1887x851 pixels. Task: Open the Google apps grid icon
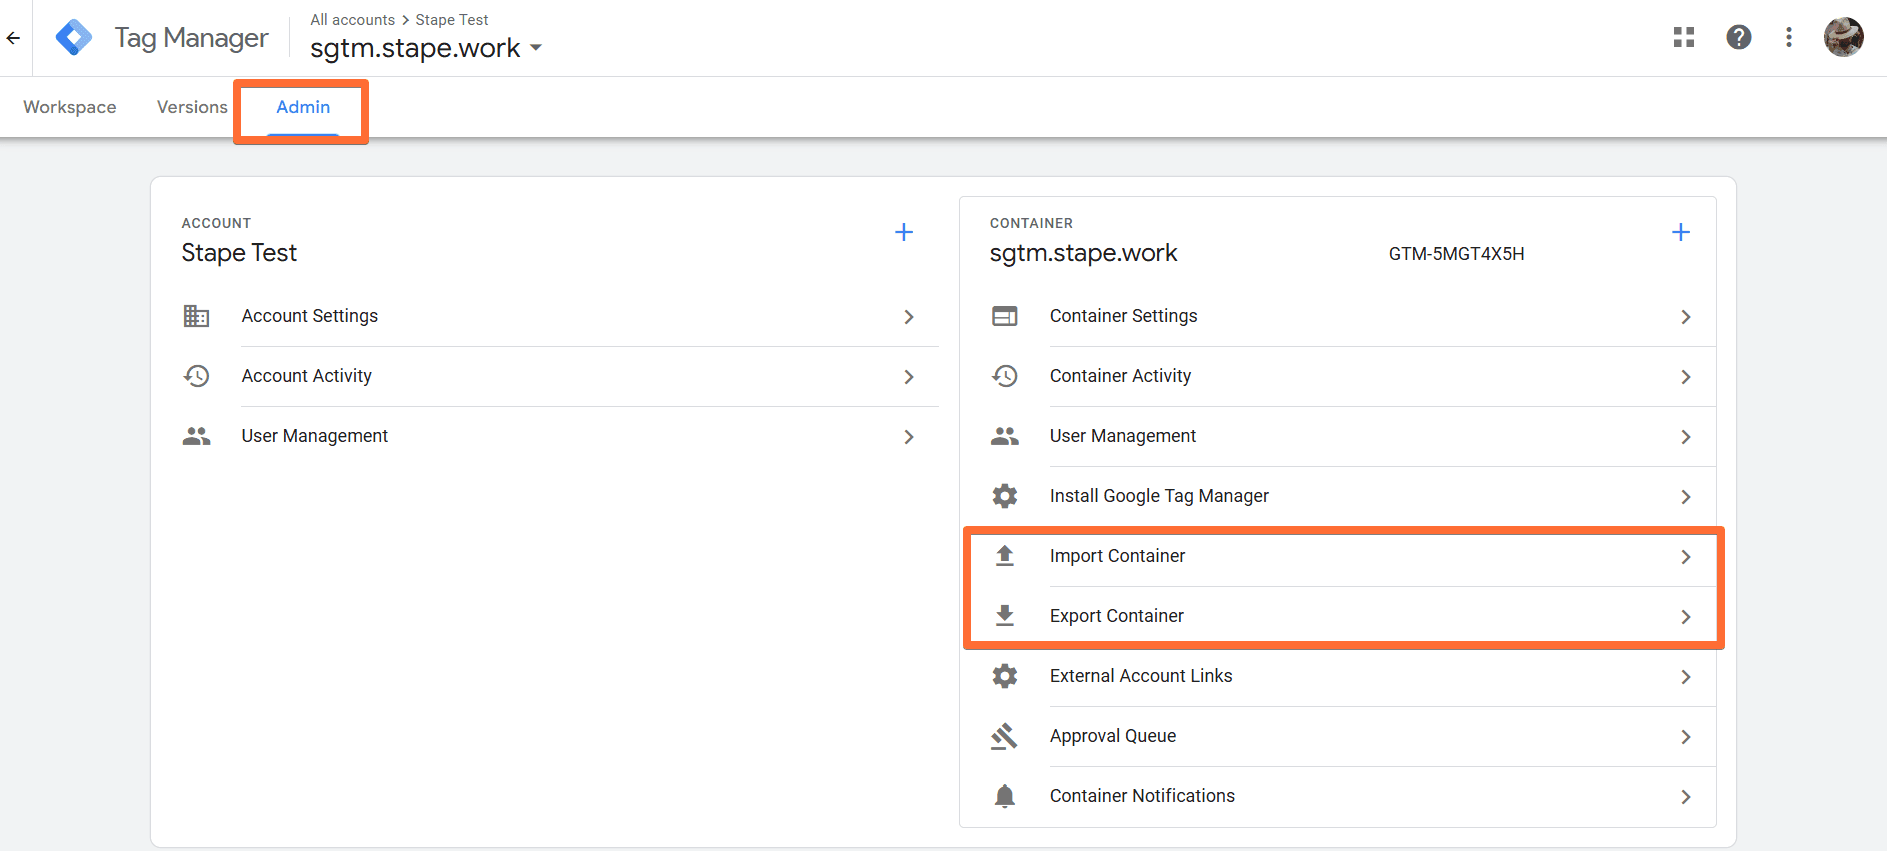(x=1684, y=37)
